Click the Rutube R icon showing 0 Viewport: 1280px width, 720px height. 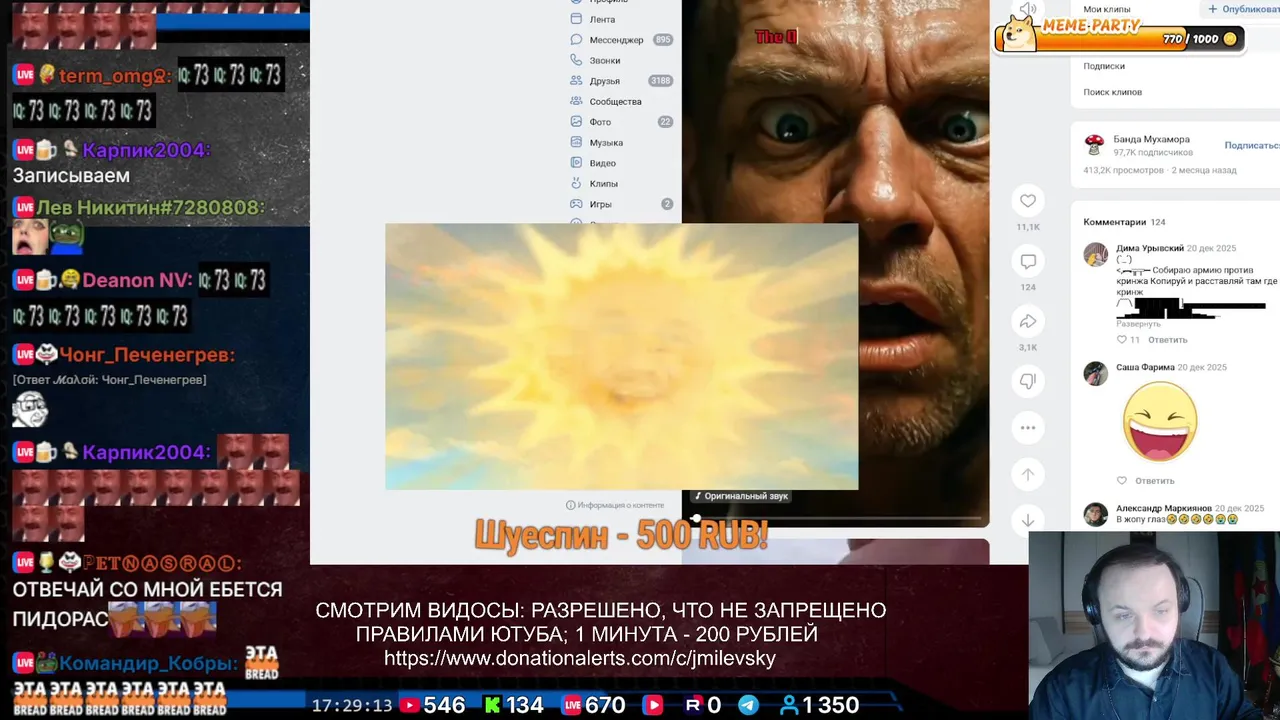pos(692,705)
